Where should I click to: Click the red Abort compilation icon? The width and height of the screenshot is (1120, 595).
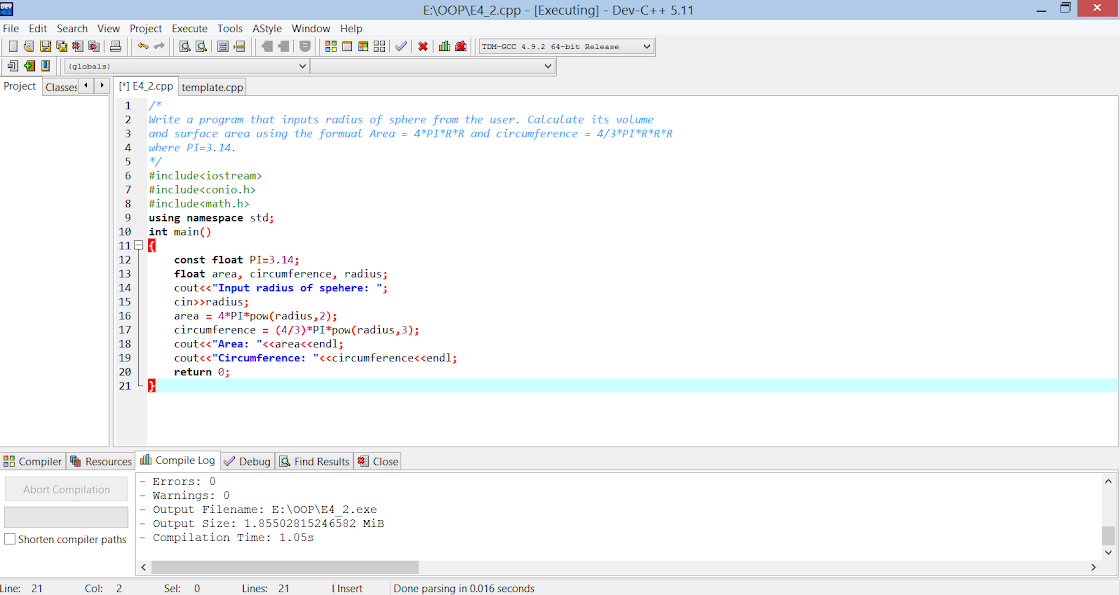pos(423,46)
